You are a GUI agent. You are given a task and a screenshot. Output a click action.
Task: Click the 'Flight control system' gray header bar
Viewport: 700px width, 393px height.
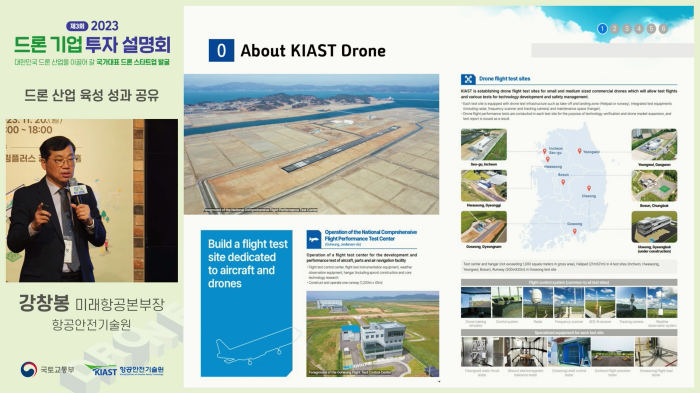[x=569, y=282]
